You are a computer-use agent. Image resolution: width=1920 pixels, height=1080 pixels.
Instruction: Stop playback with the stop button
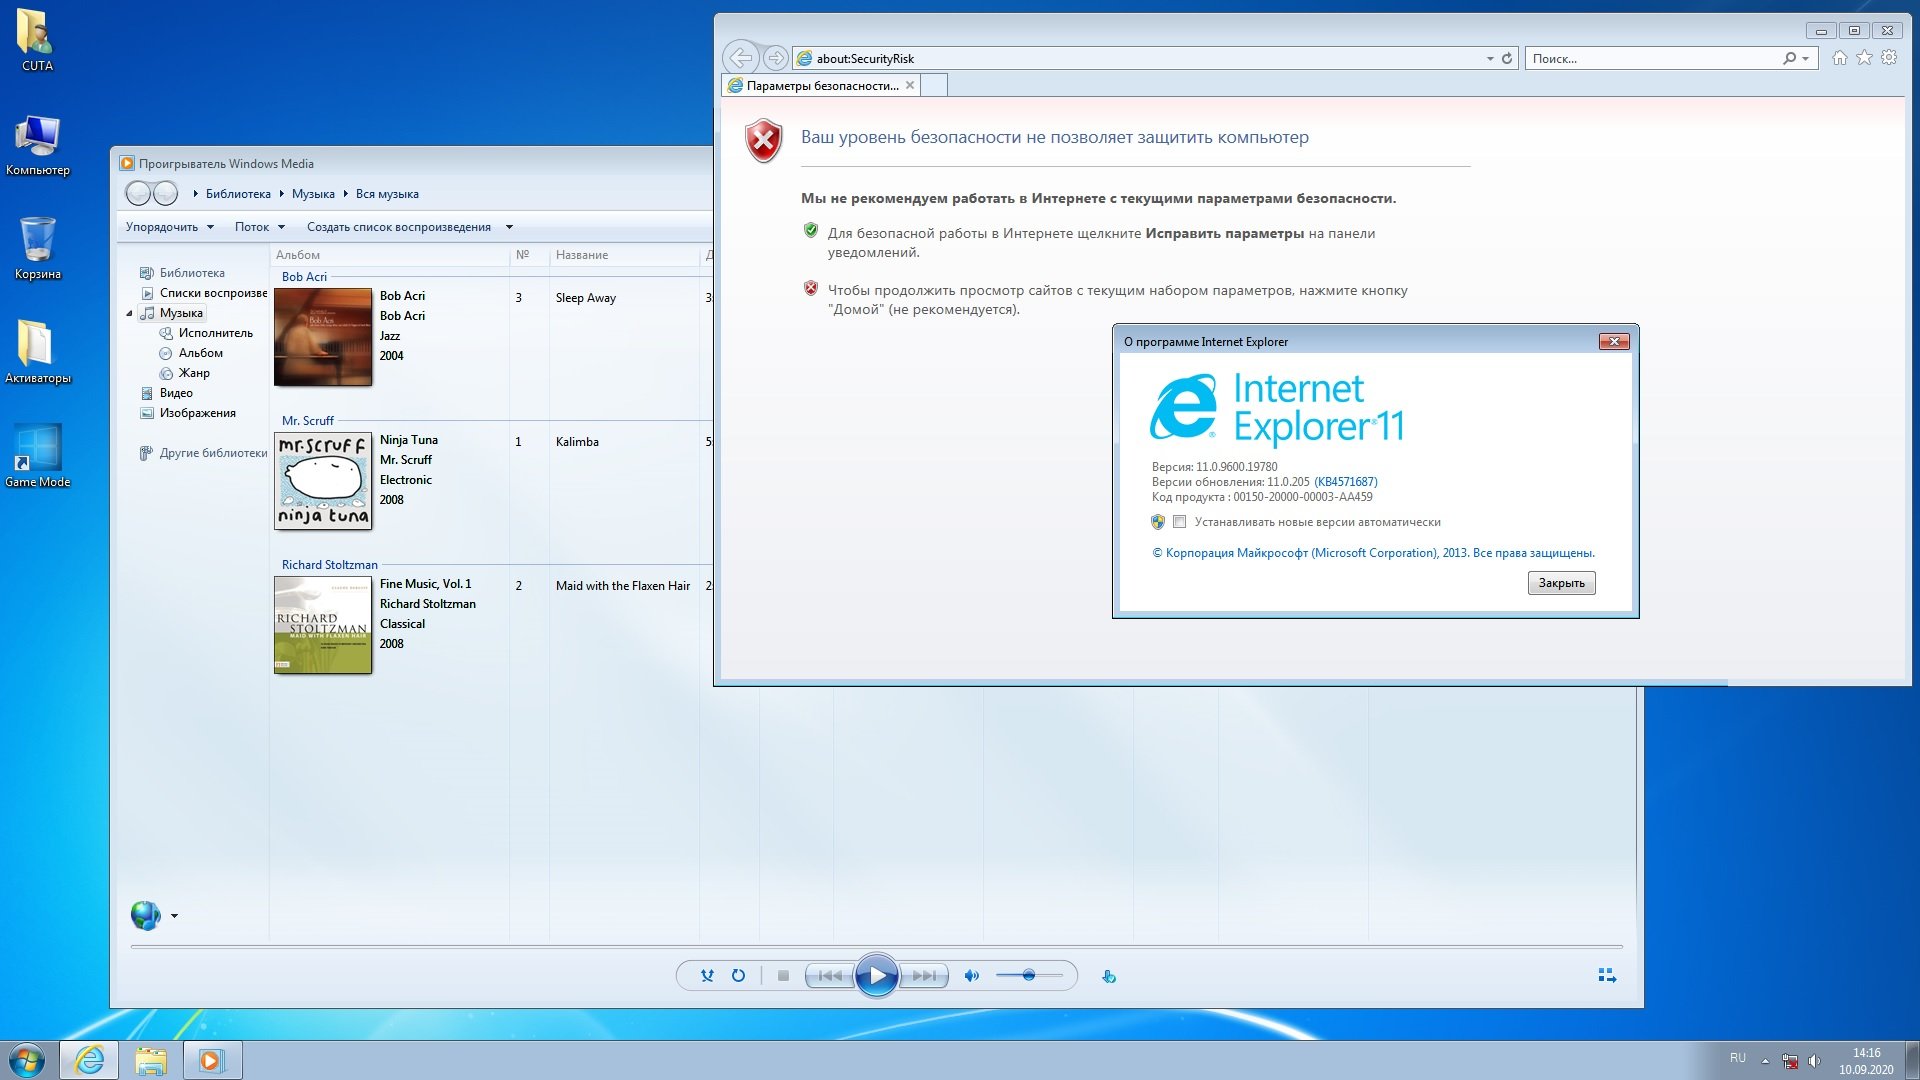[783, 976]
